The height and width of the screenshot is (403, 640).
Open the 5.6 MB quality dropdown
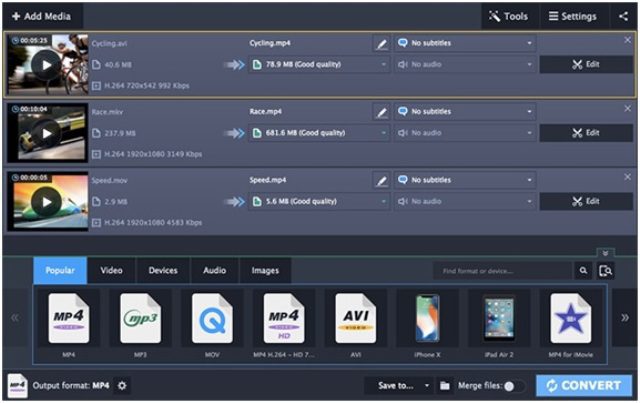point(319,201)
